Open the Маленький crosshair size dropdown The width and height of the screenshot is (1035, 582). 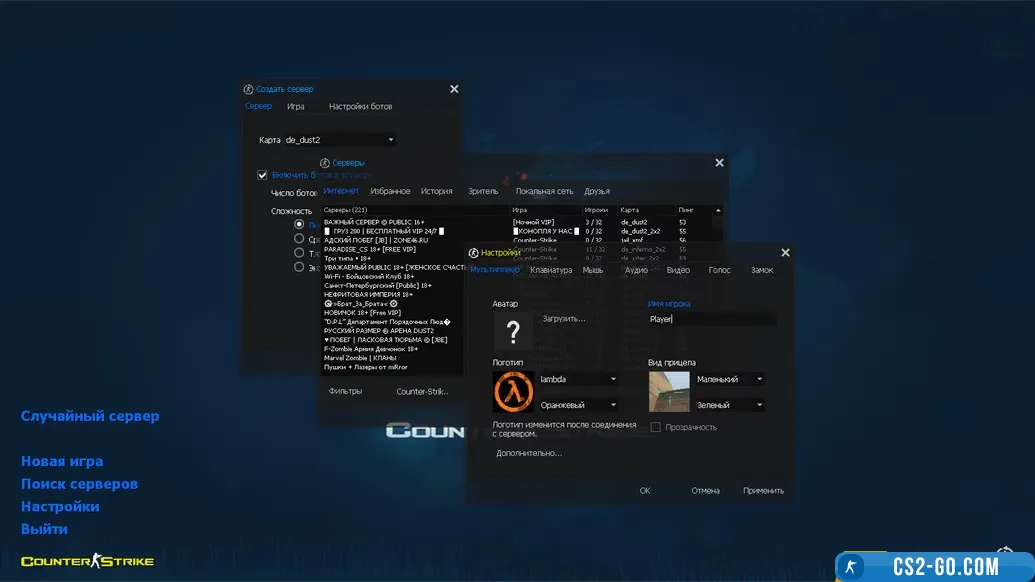[x=730, y=380]
